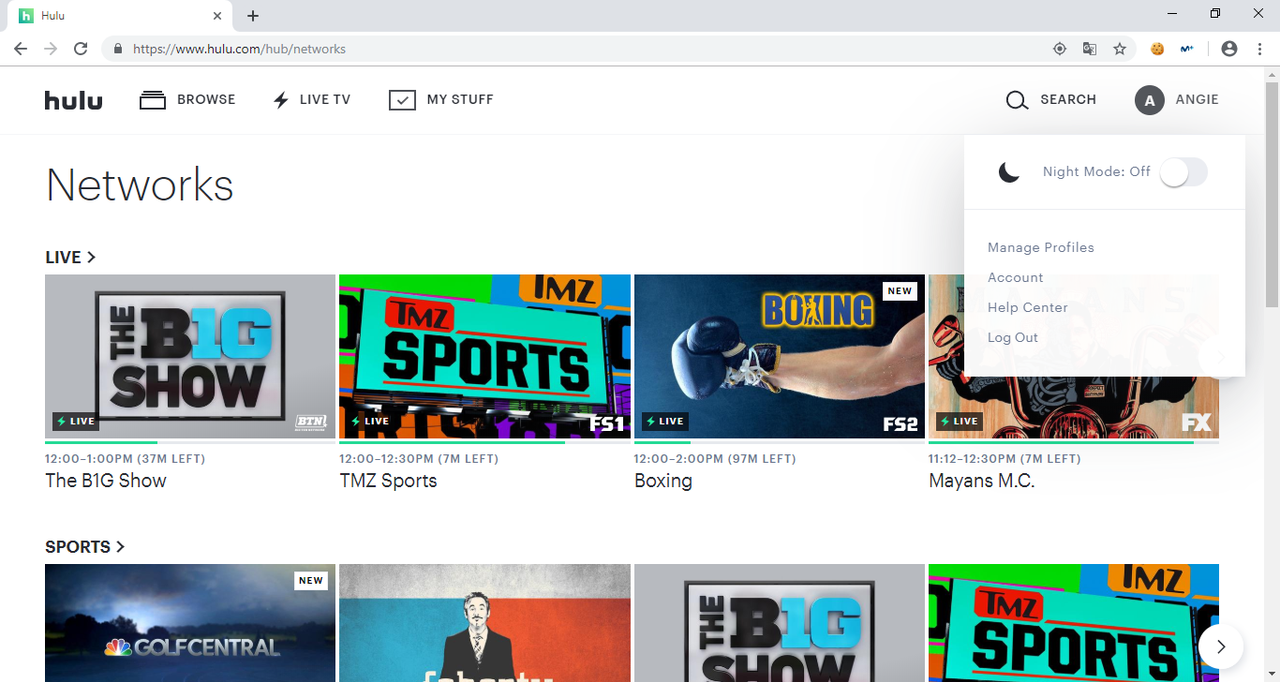Screen dimensions: 1280x682
Task: Choose Log Out
Action: (x=1013, y=337)
